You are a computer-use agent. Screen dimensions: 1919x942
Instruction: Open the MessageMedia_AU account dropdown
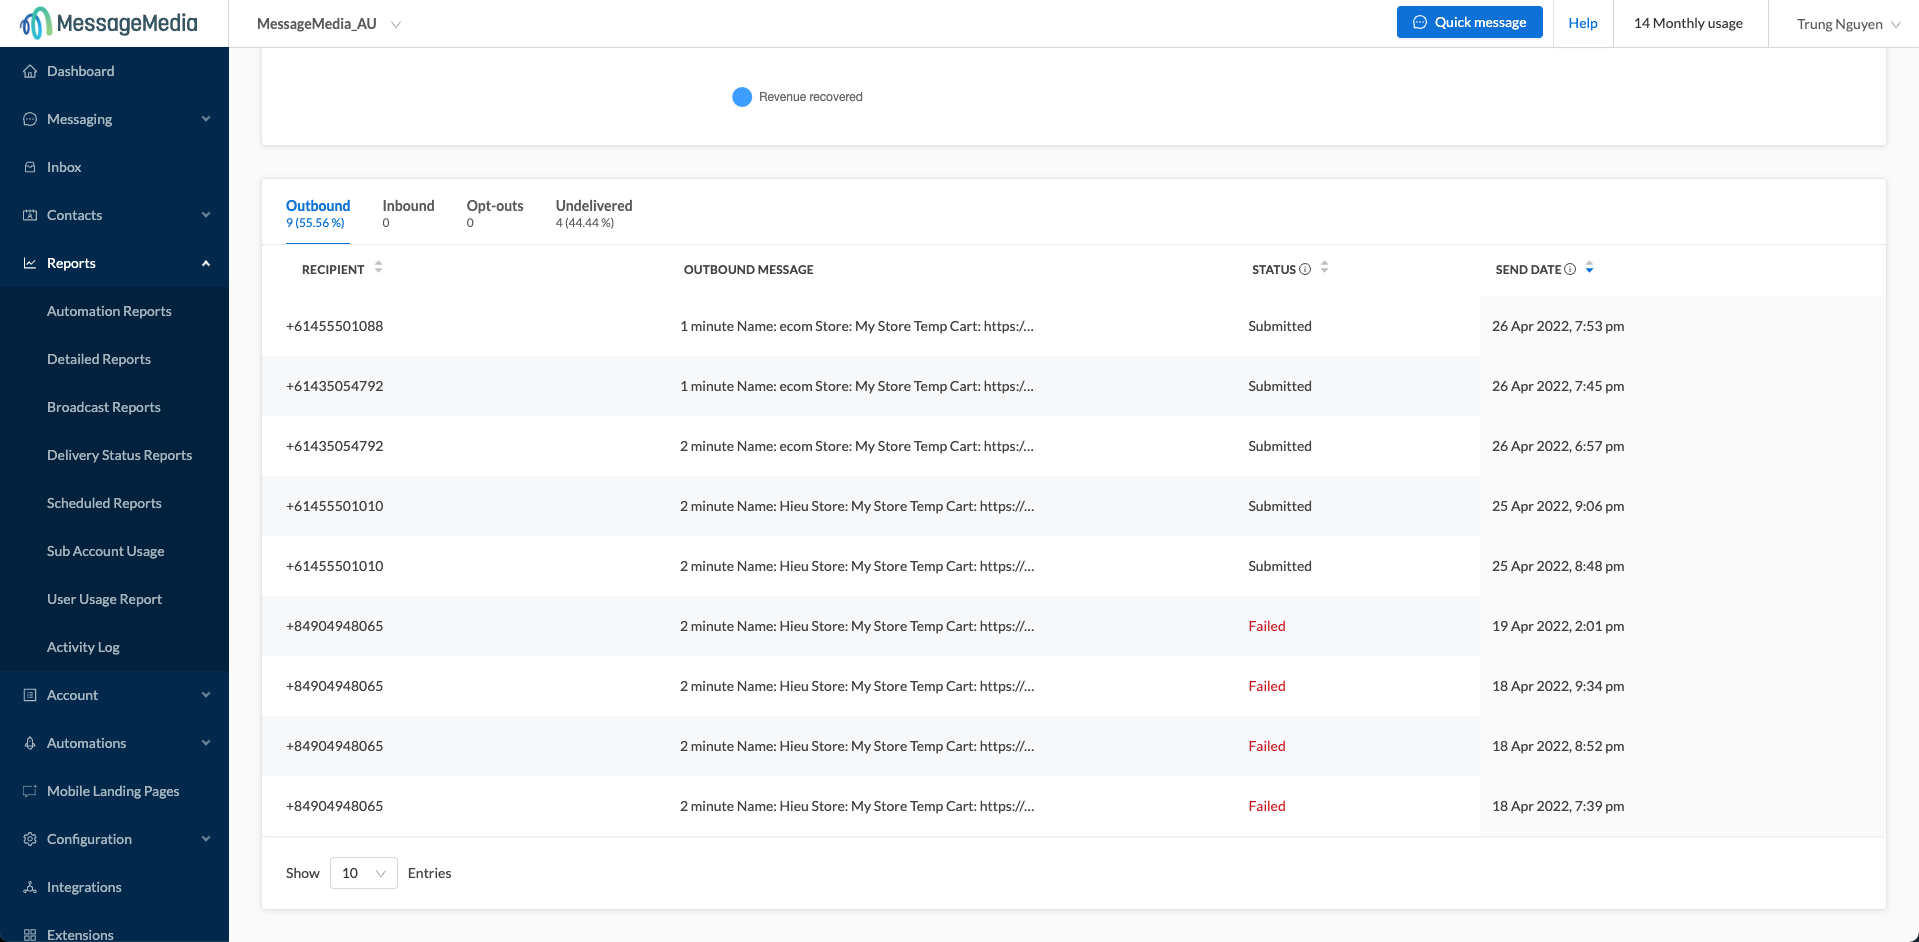pyautogui.click(x=329, y=24)
